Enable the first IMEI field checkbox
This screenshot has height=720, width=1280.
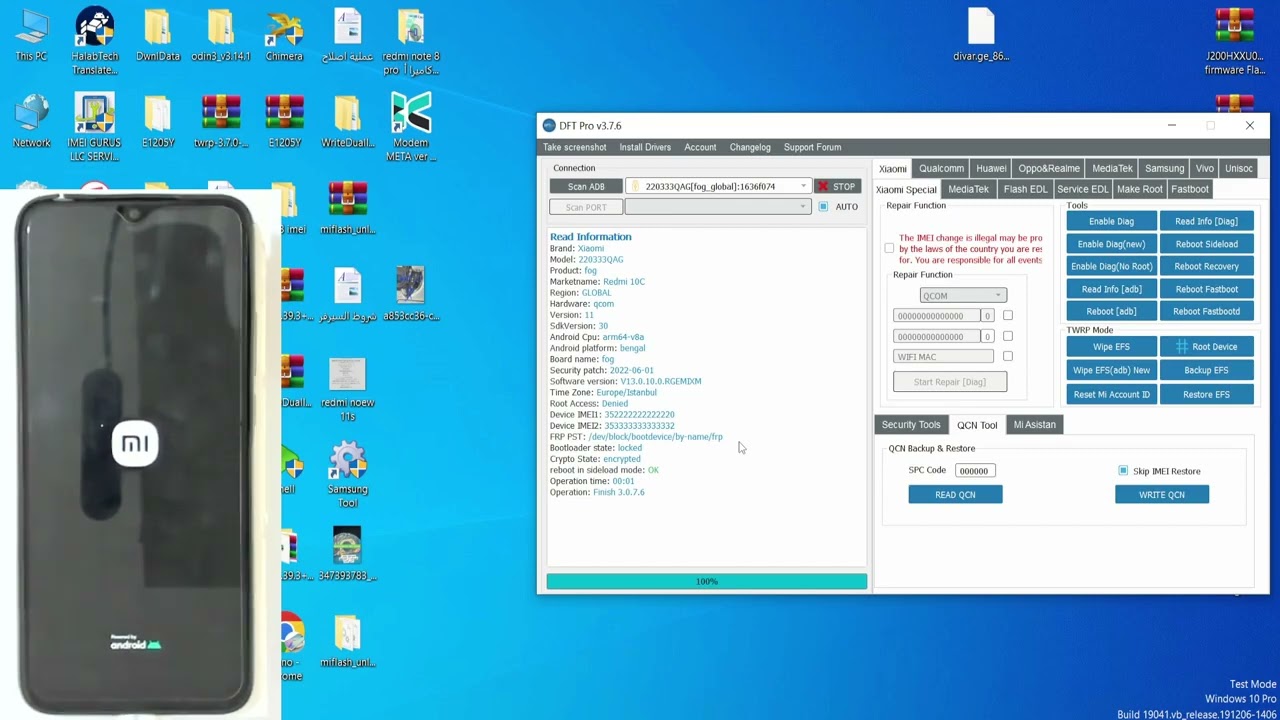tap(1007, 315)
